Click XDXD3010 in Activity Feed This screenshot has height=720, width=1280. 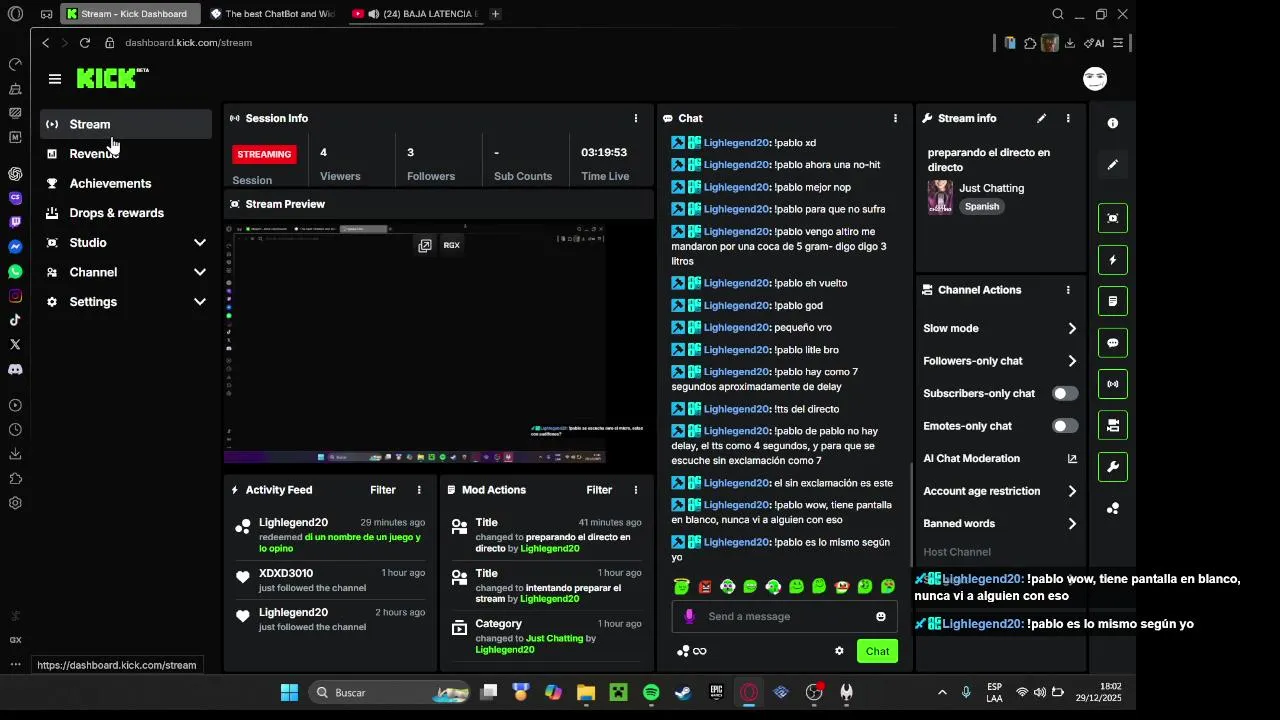[286, 574]
